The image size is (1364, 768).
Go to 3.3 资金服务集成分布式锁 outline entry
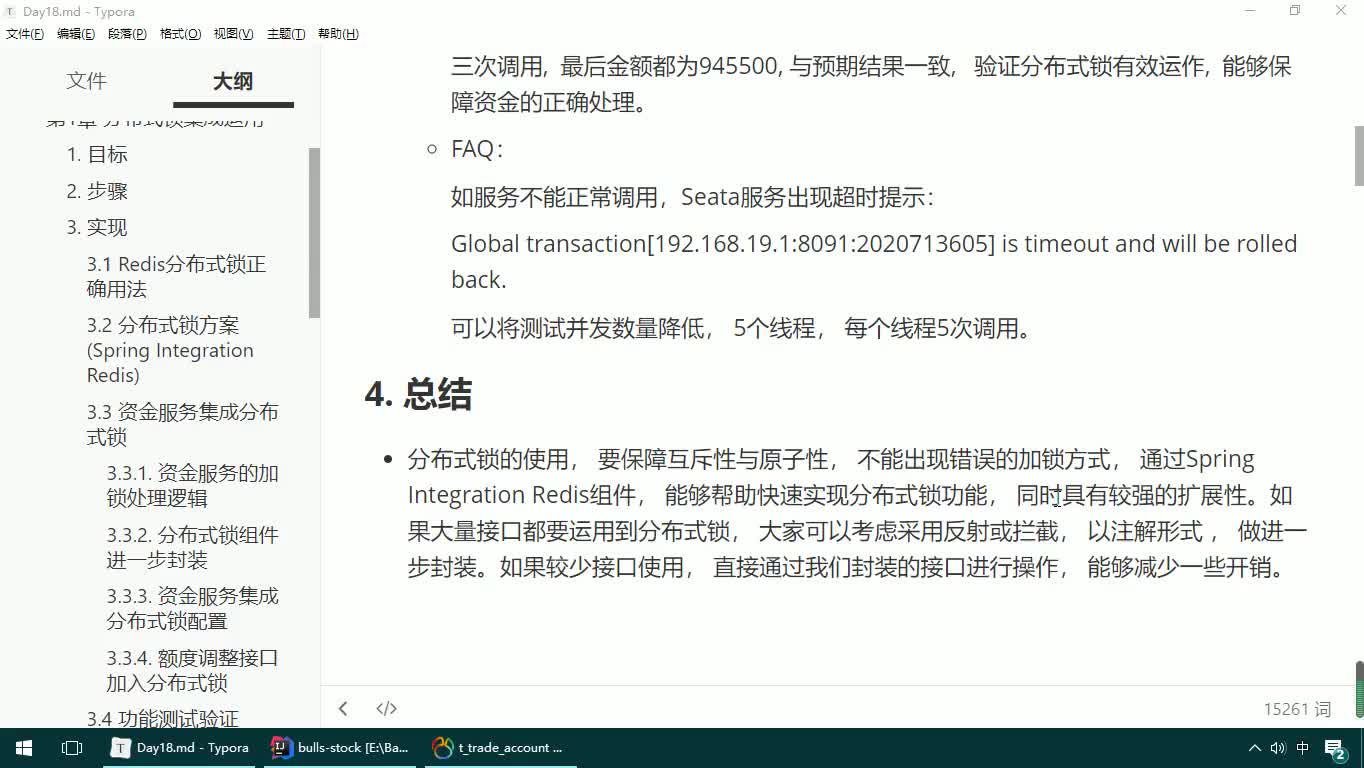pos(182,424)
